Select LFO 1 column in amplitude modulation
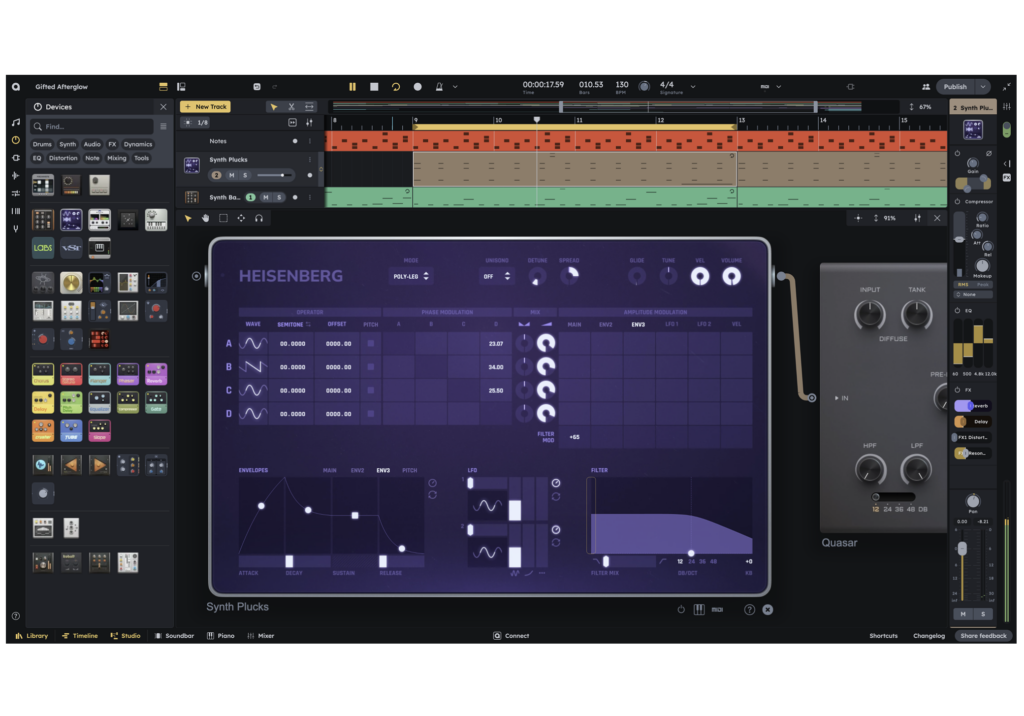Viewport: 1024px width, 716px height. pyautogui.click(x=671, y=324)
